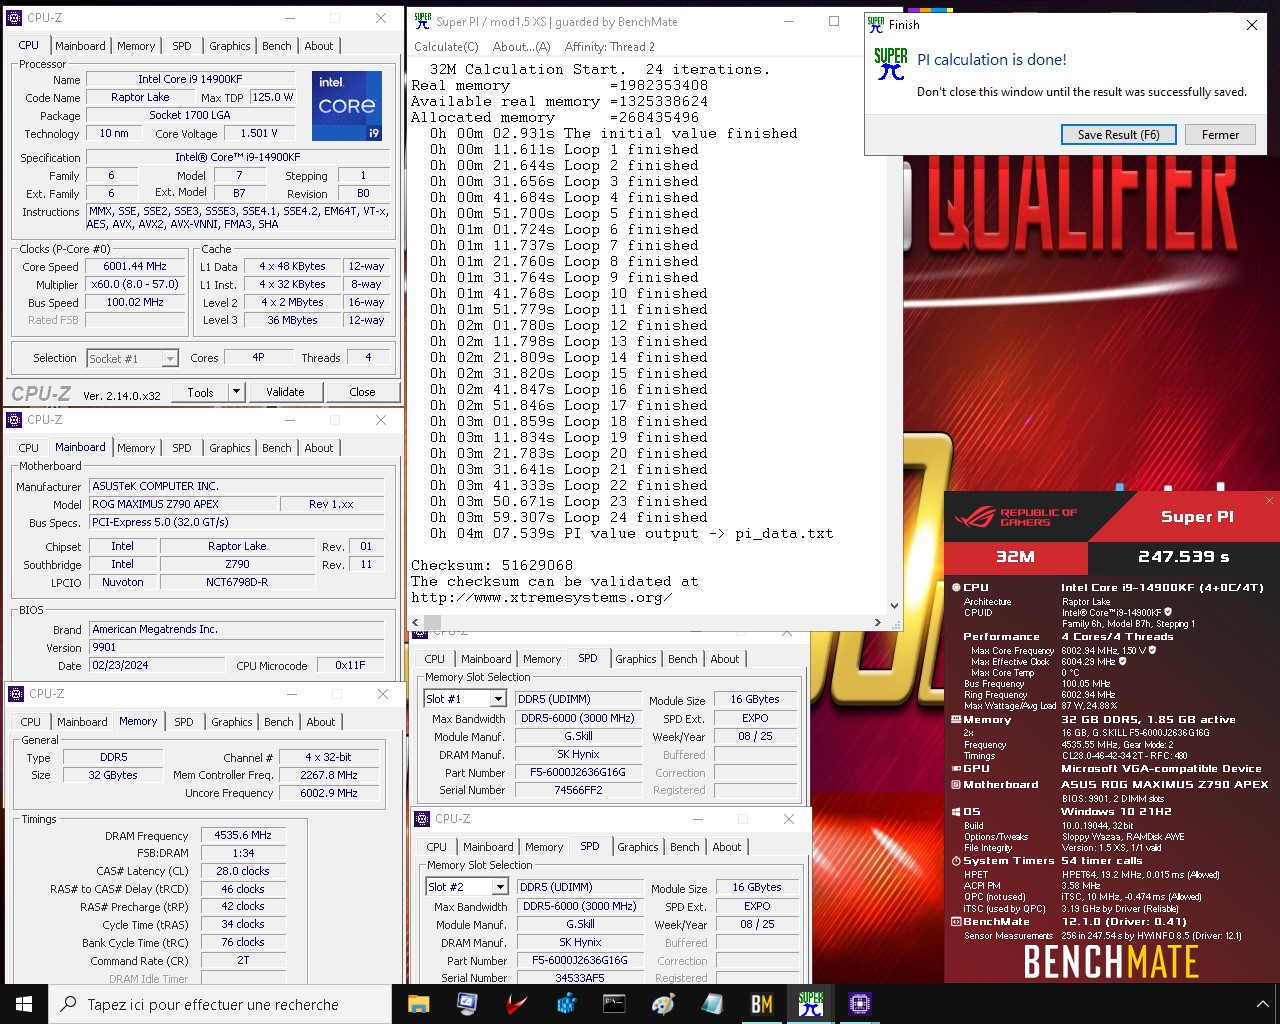Screen dimensions: 1280x1024
Task: Open SPD tab in CPU-Z Memory window
Action: (x=184, y=722)
